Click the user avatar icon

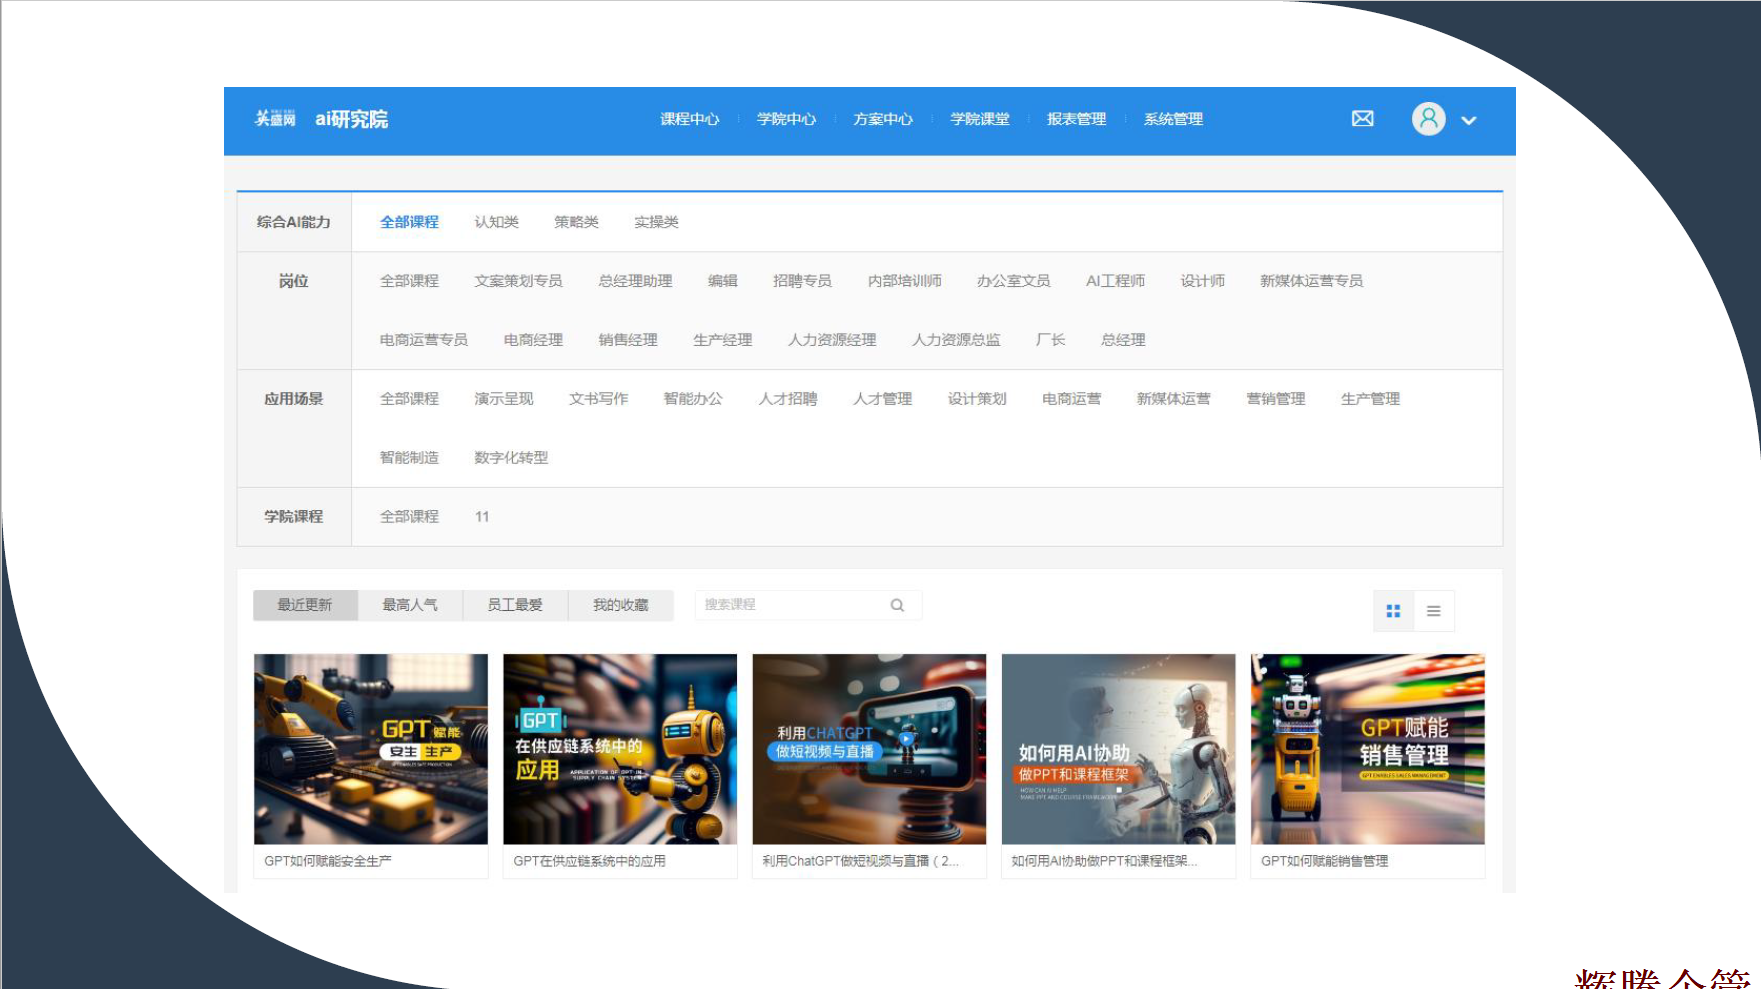coord(1428,119)
